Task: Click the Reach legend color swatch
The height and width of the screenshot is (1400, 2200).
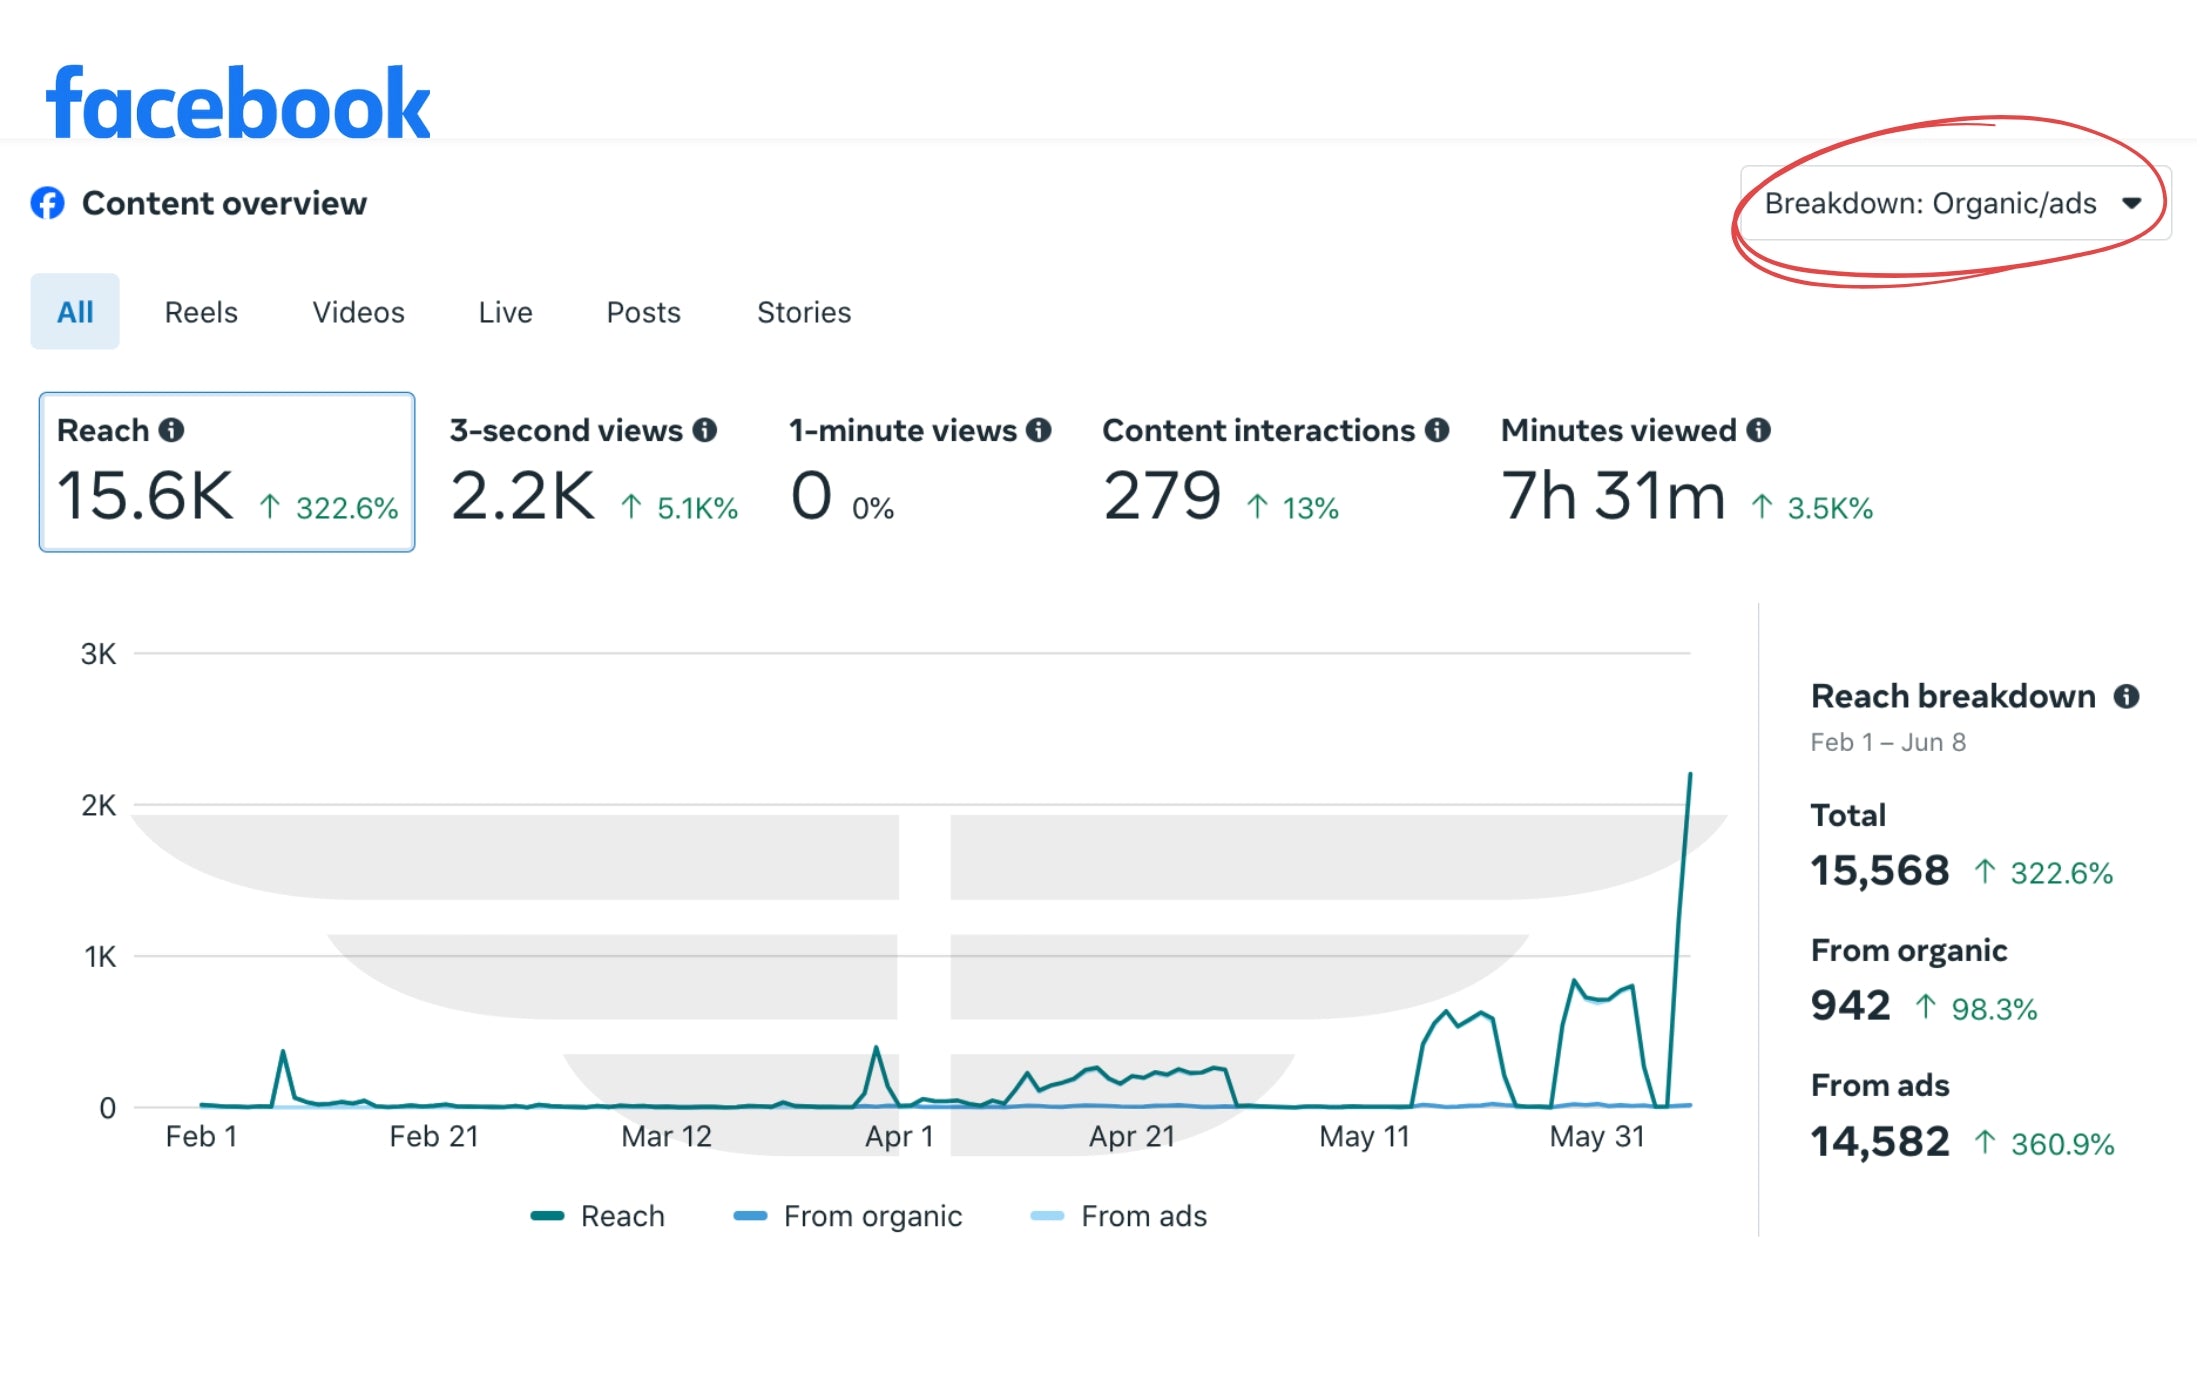Action: [548, 1216]
